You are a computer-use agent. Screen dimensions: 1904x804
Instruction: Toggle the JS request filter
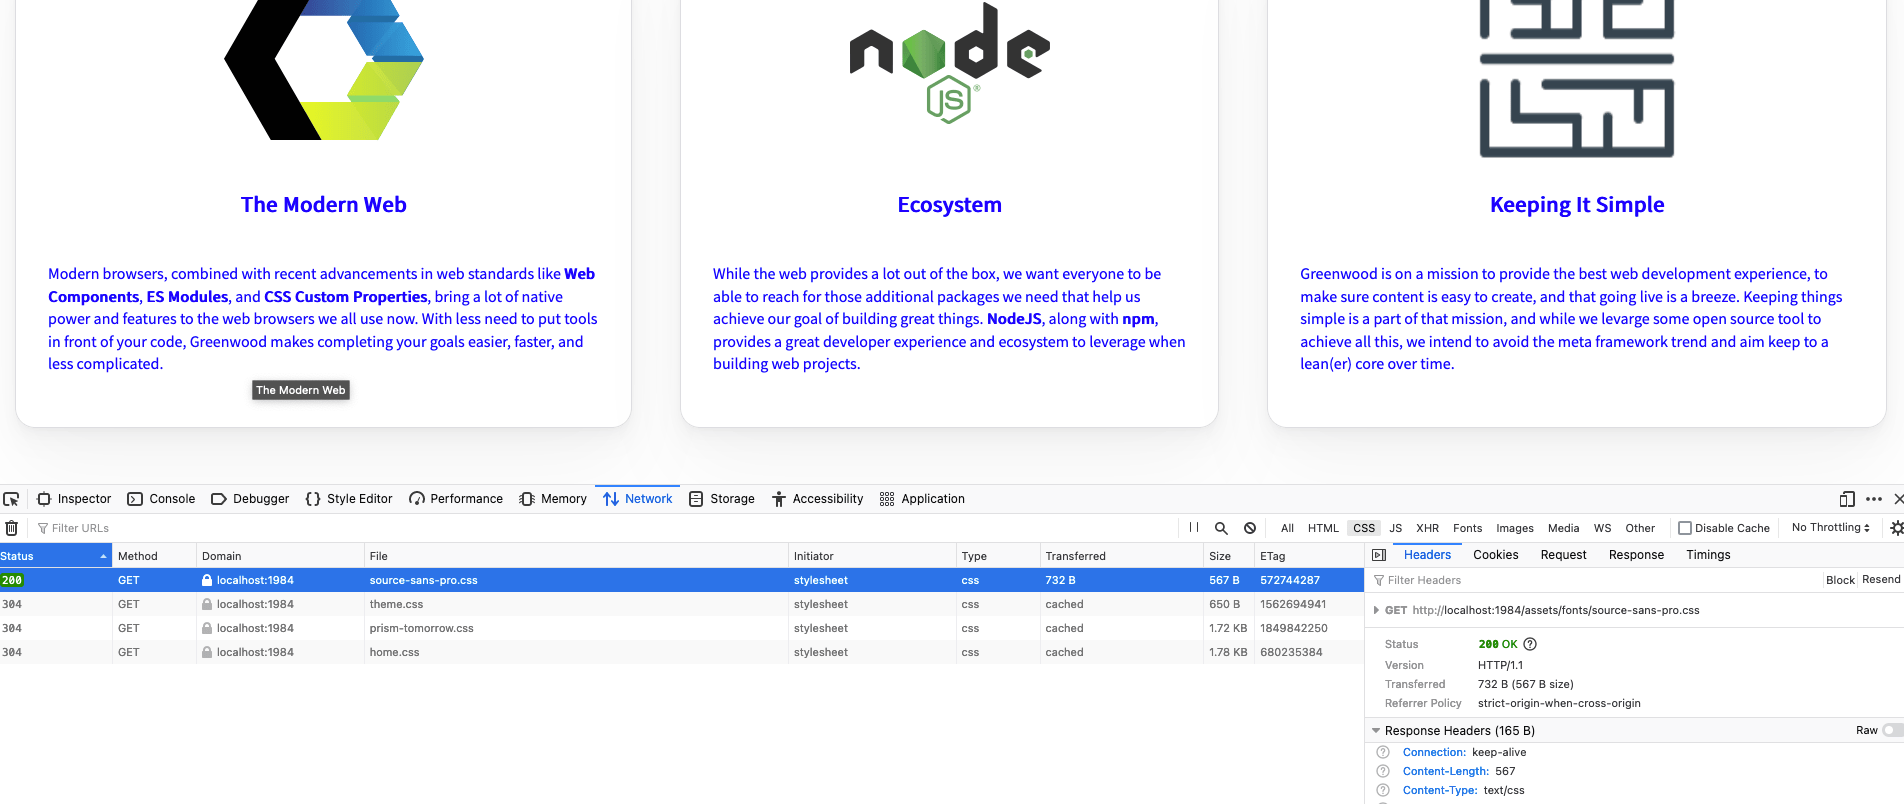pos(1395,528)
